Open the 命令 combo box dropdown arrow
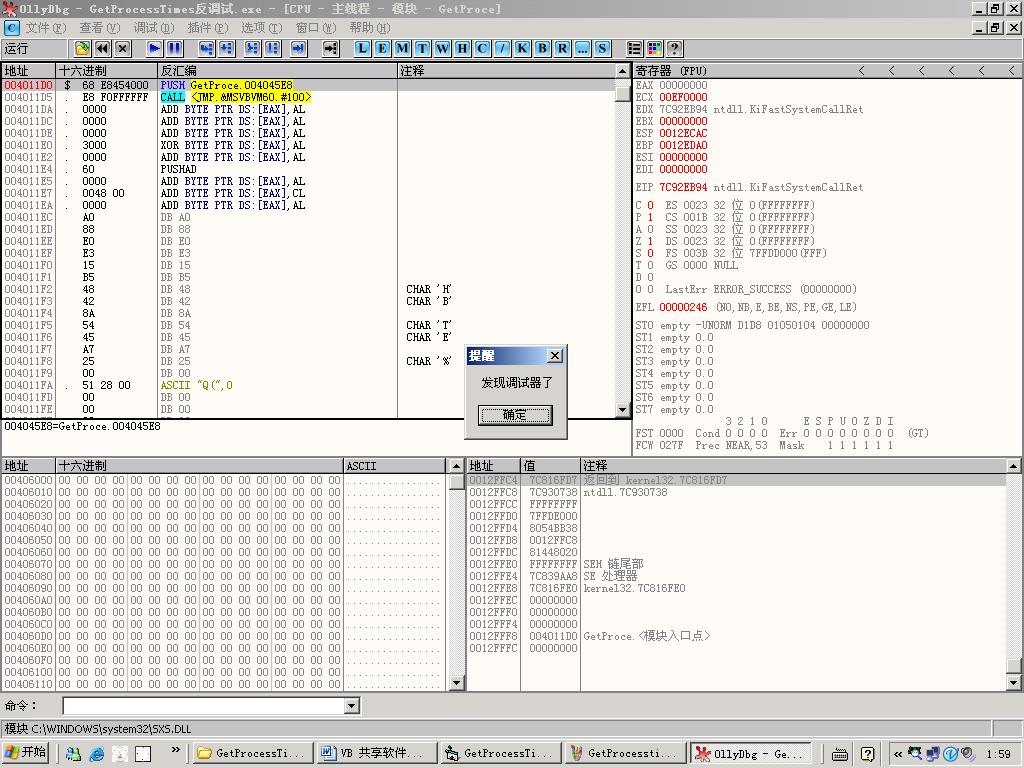The height and width of the screenshot is (768, 1024). [351, 705]
